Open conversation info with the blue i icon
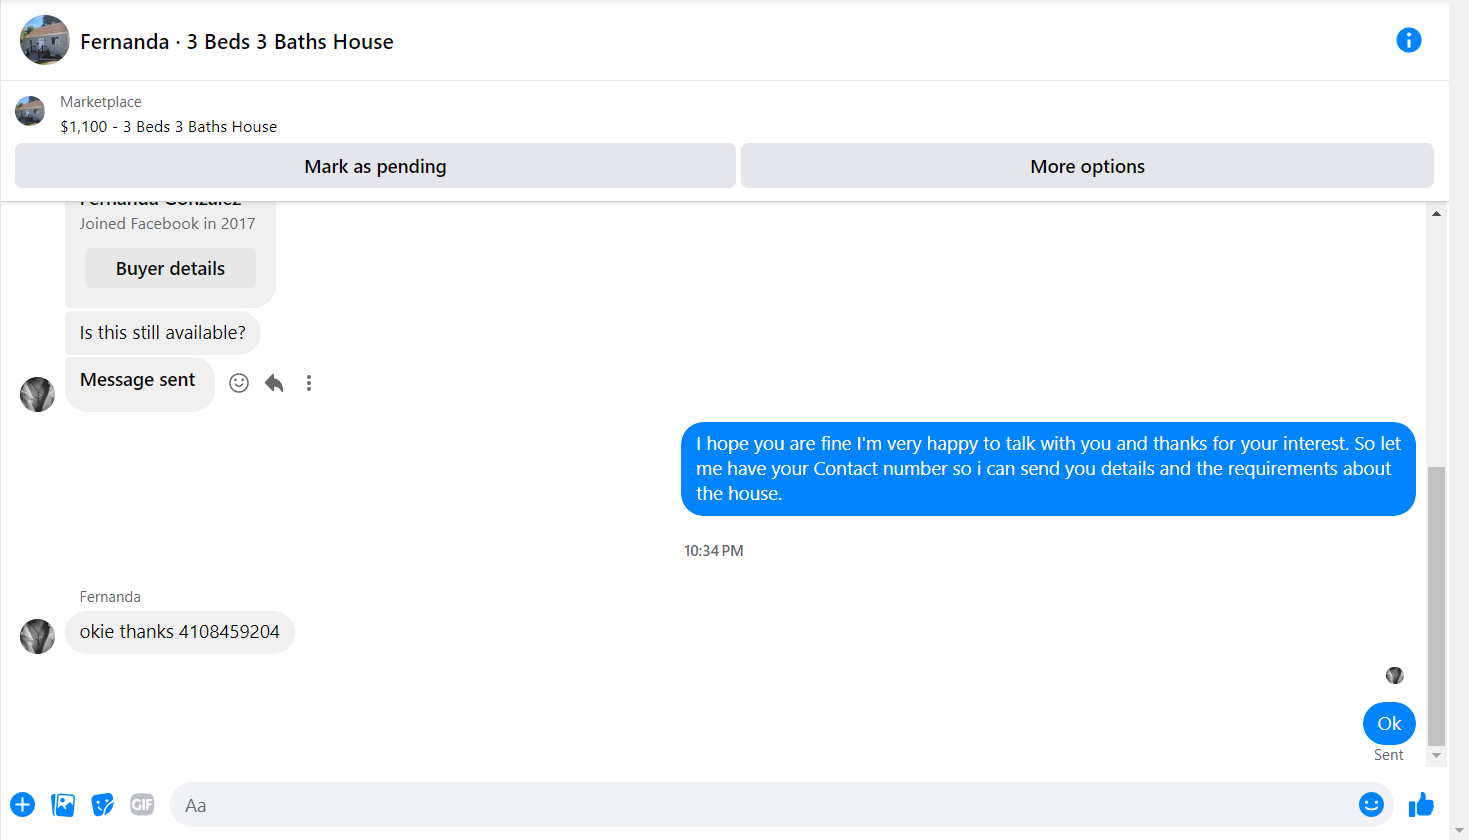This screenshot has width=1469, height=840. pos(1408,40)
